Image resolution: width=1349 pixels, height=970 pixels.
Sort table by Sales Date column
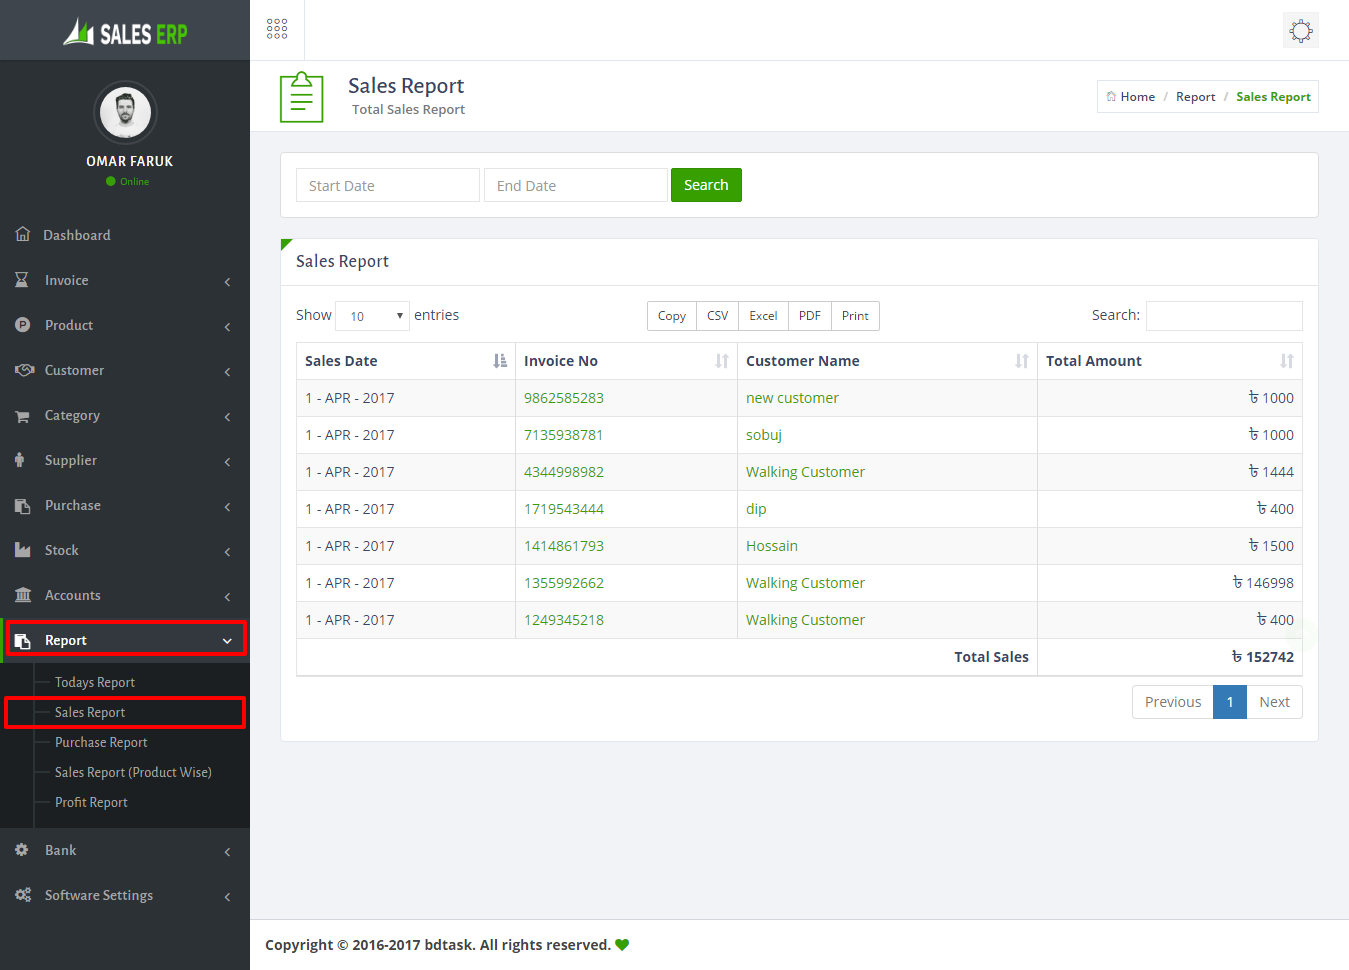pyautogui.click(x=405, y=361)
